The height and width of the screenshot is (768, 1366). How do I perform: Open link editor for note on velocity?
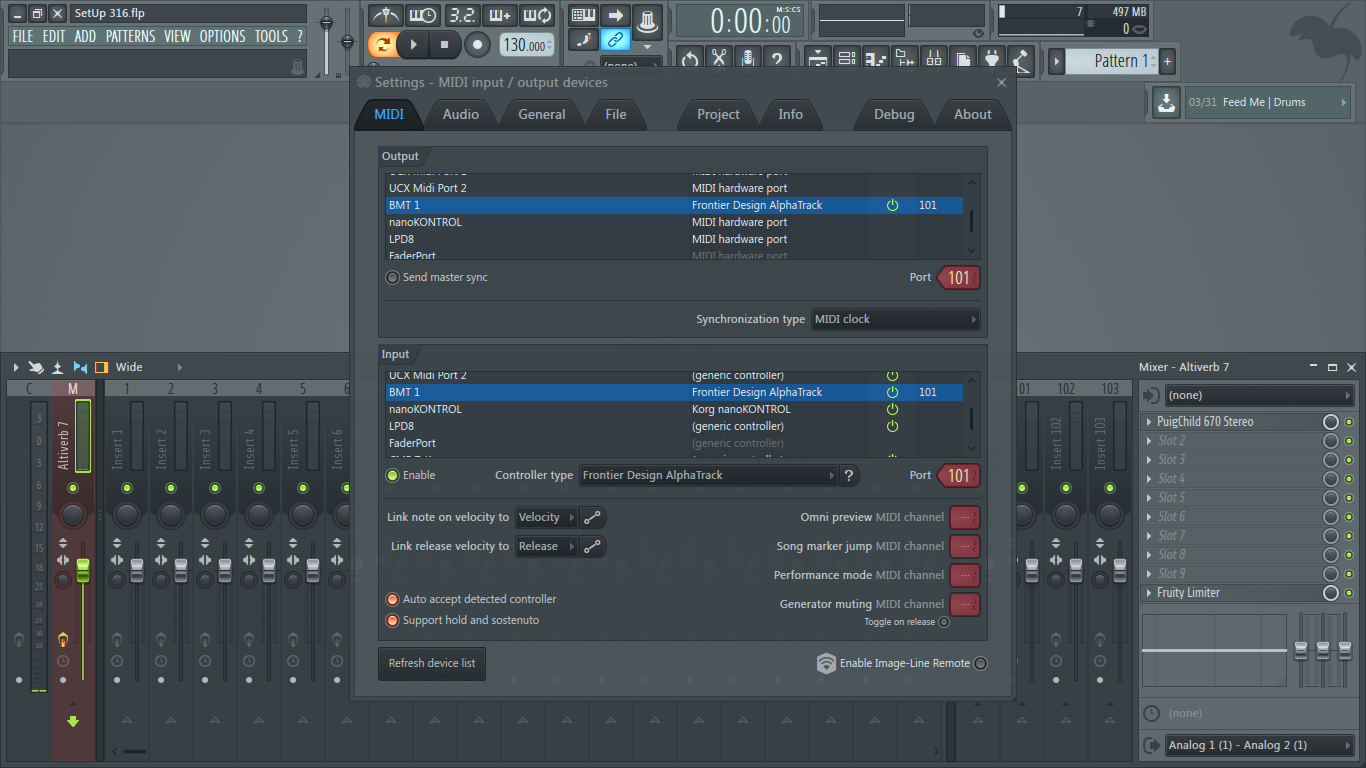(x=593, y=518)
